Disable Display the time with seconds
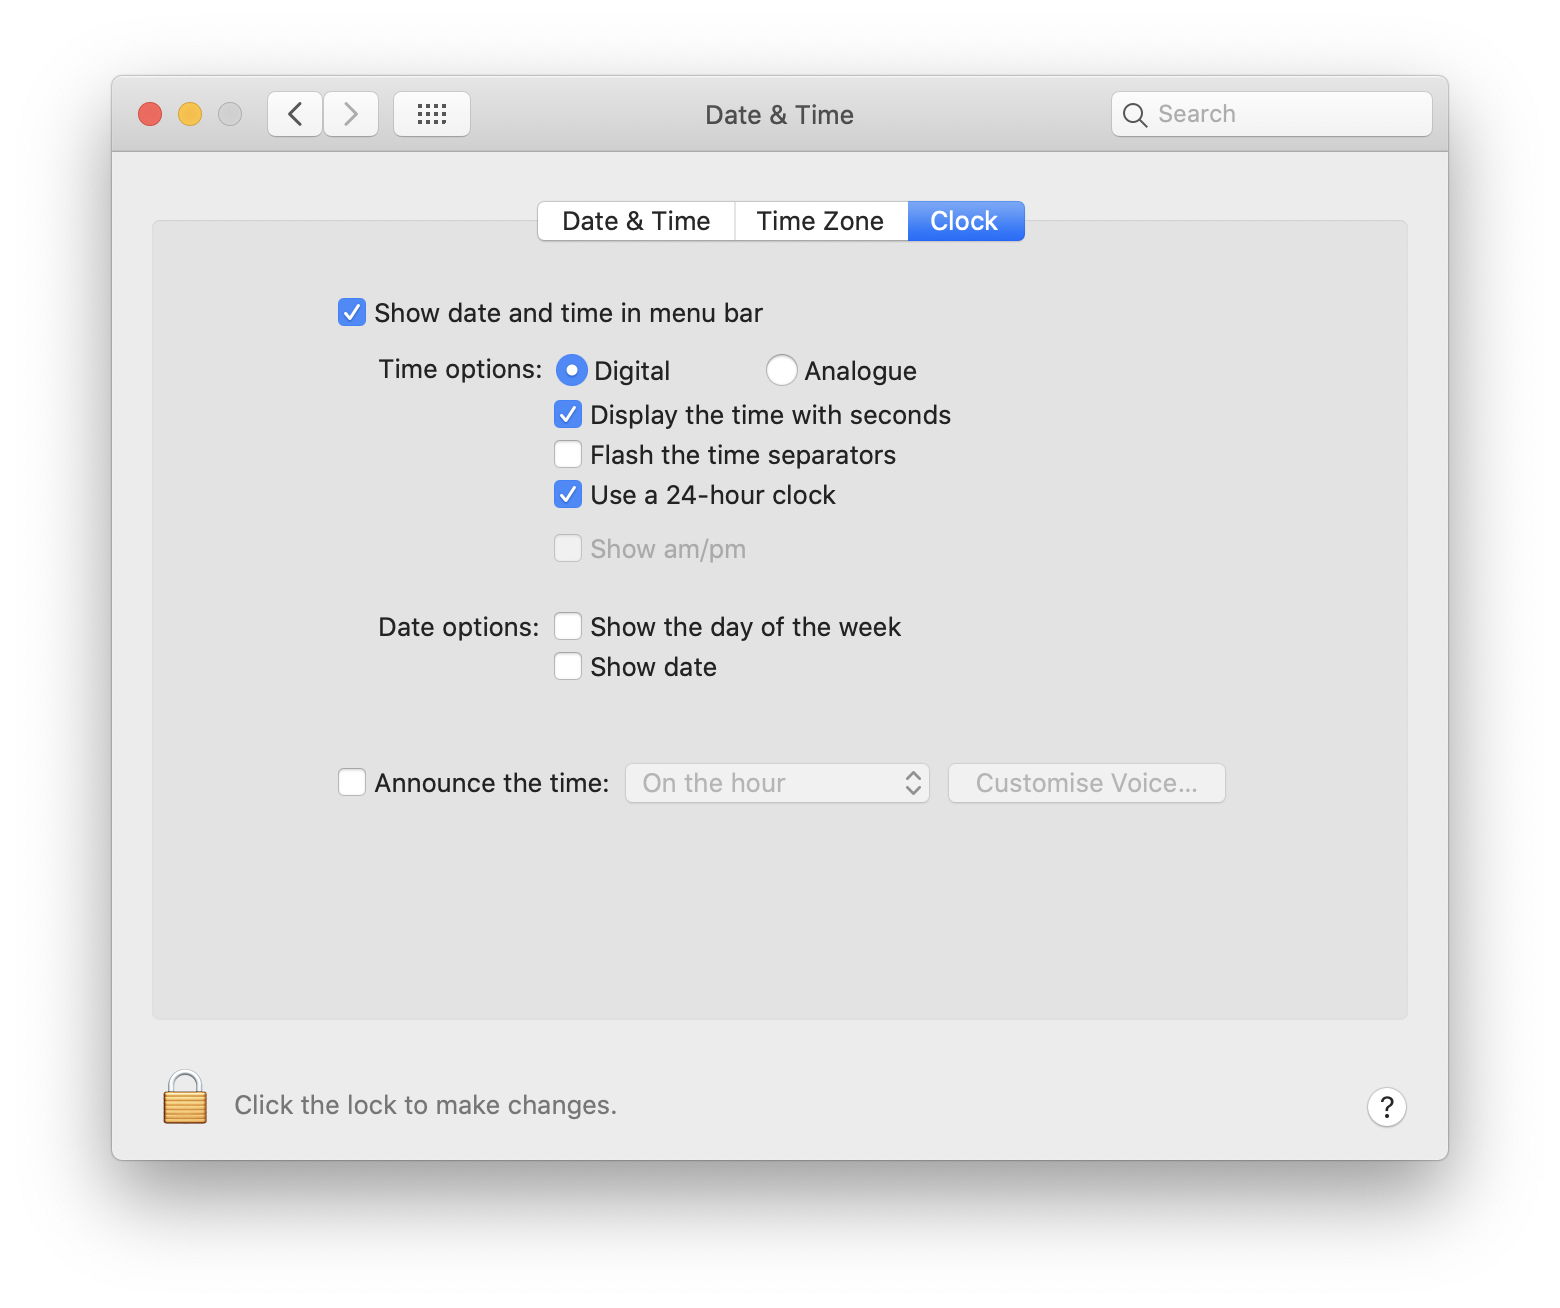Viewport: 1560px width, 1308px height. [x=568, y=414]
